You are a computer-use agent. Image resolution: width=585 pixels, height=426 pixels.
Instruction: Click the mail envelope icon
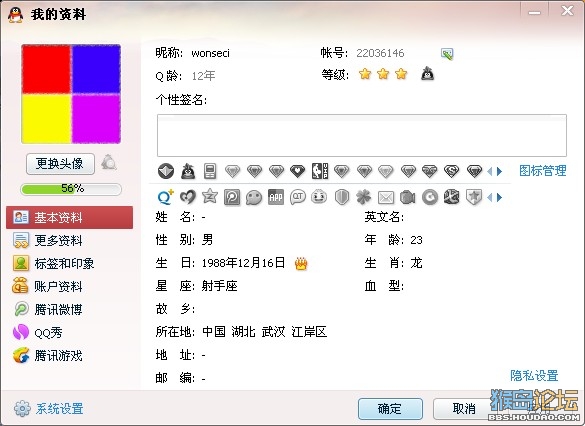click(386, 197)
